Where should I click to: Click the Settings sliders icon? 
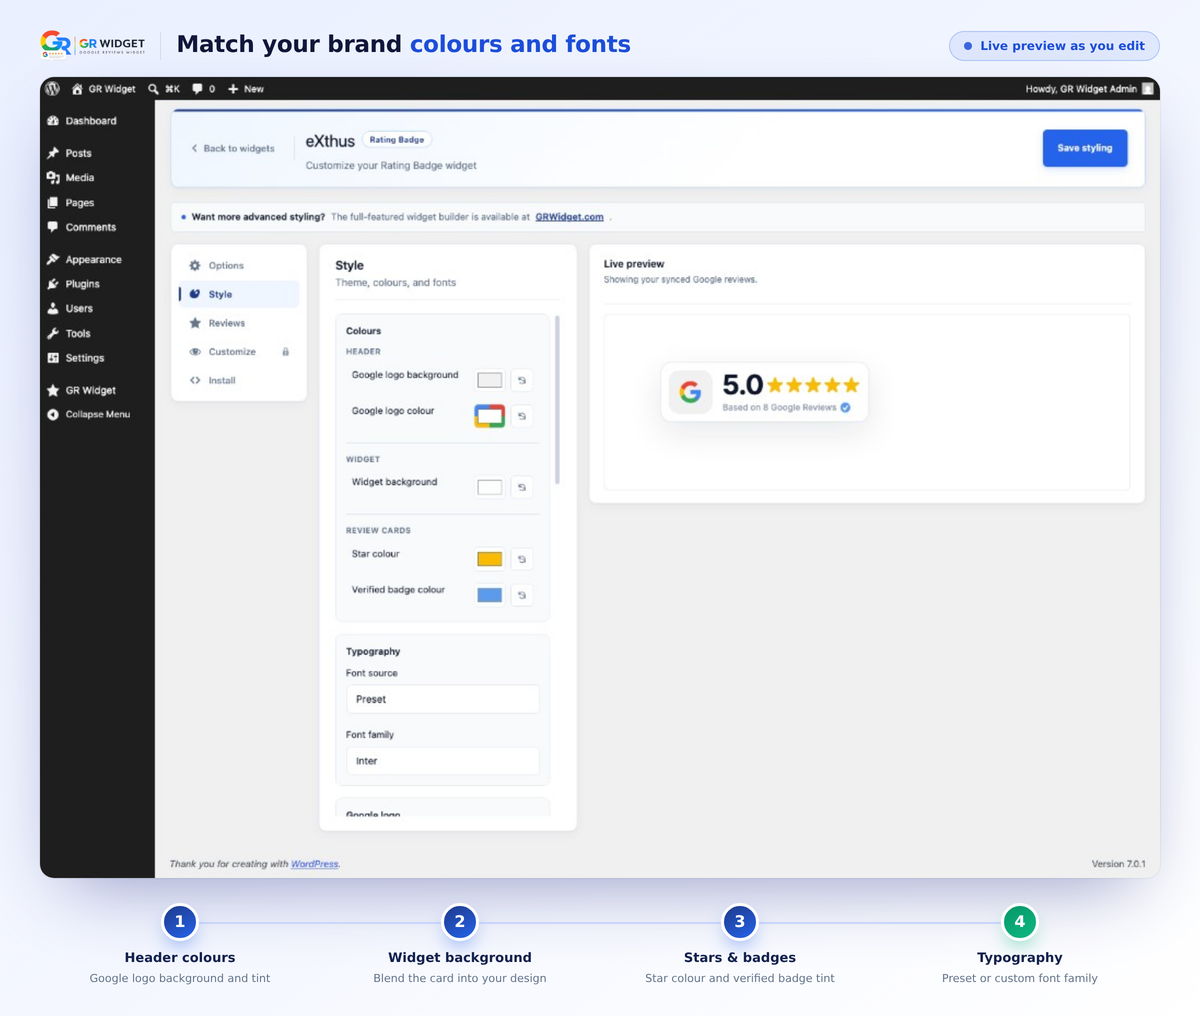(x=53, y=358)
